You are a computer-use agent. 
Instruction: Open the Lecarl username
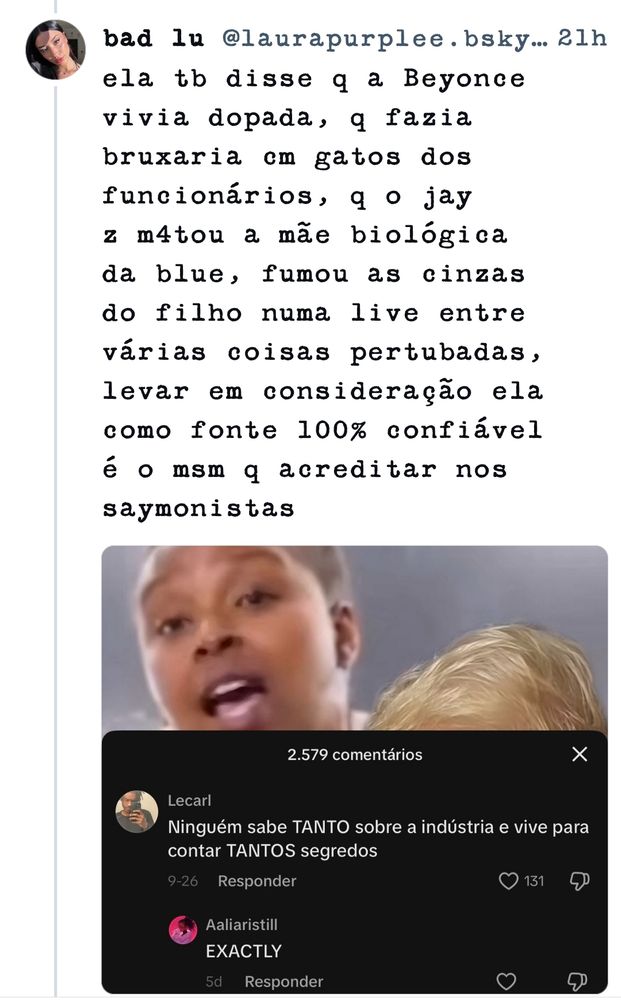189,800
